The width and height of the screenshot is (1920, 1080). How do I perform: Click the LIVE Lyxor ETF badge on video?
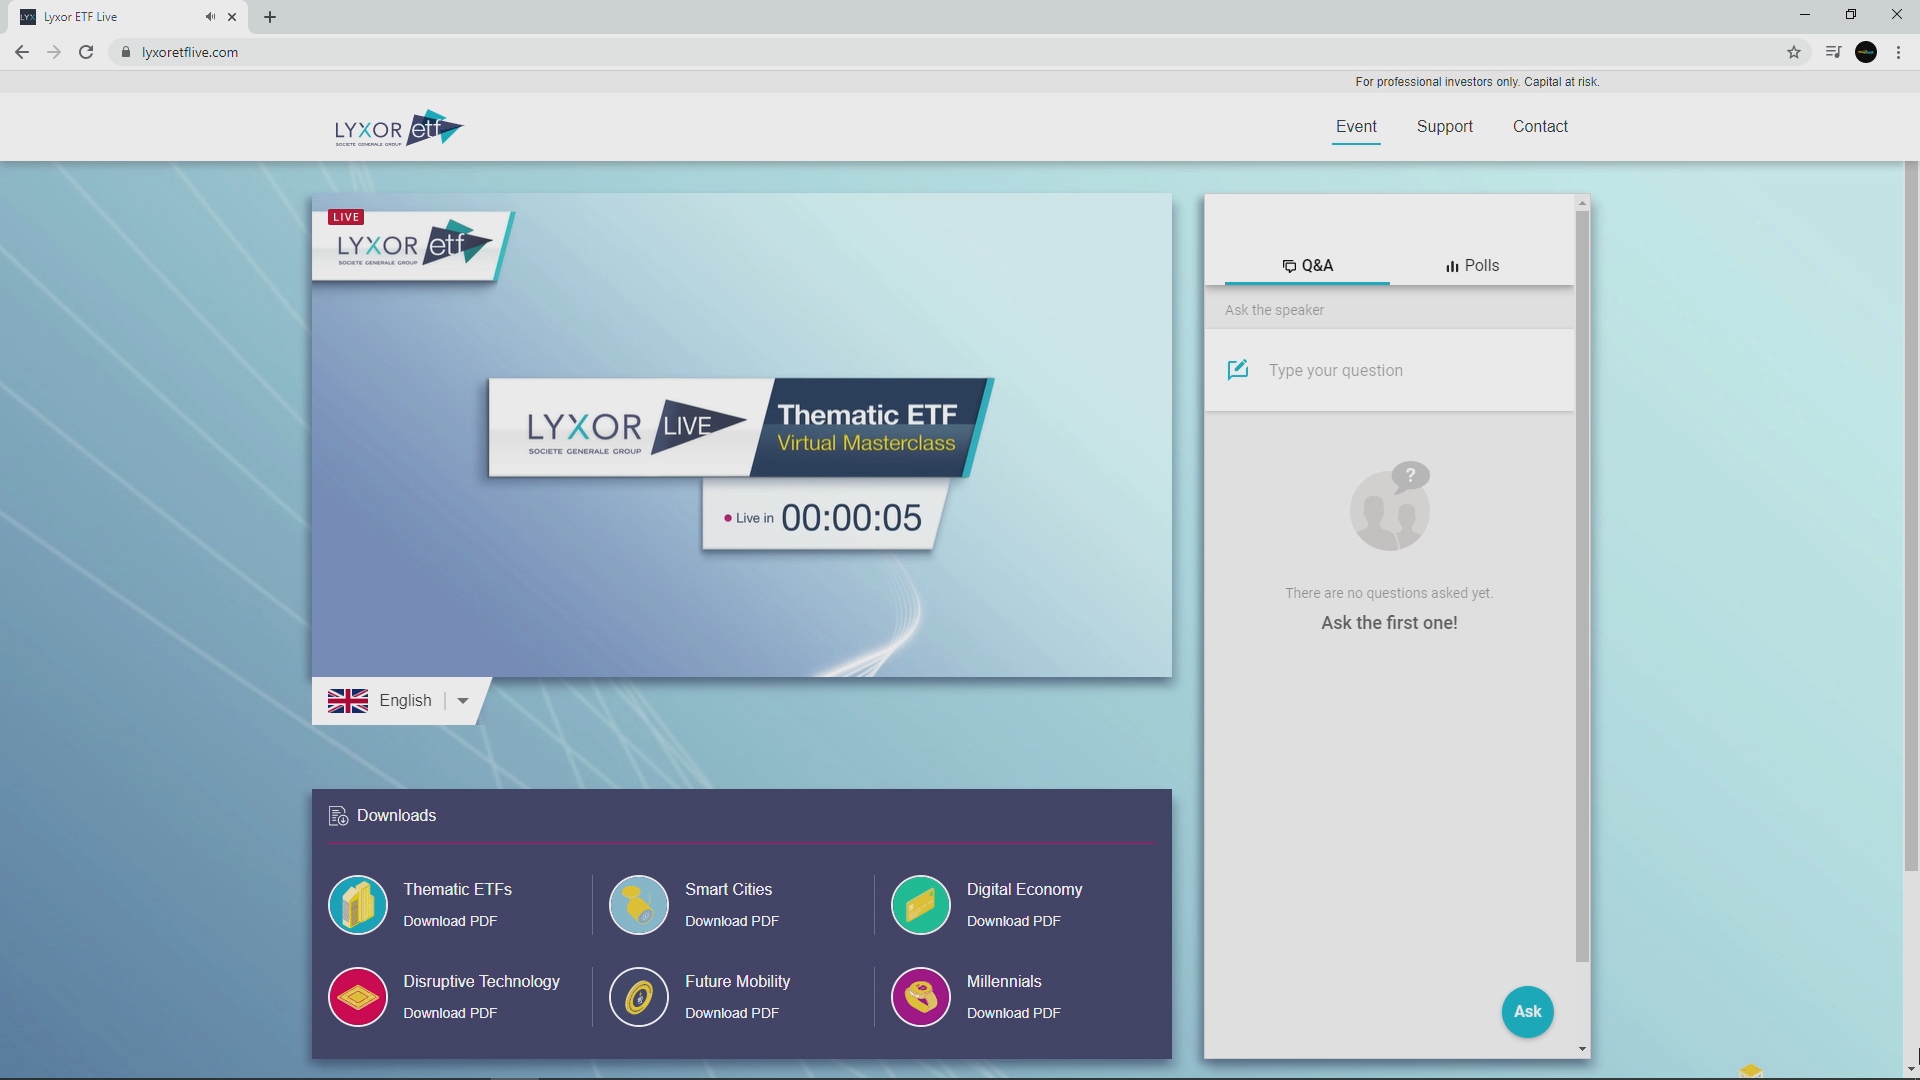pos(412,245)
